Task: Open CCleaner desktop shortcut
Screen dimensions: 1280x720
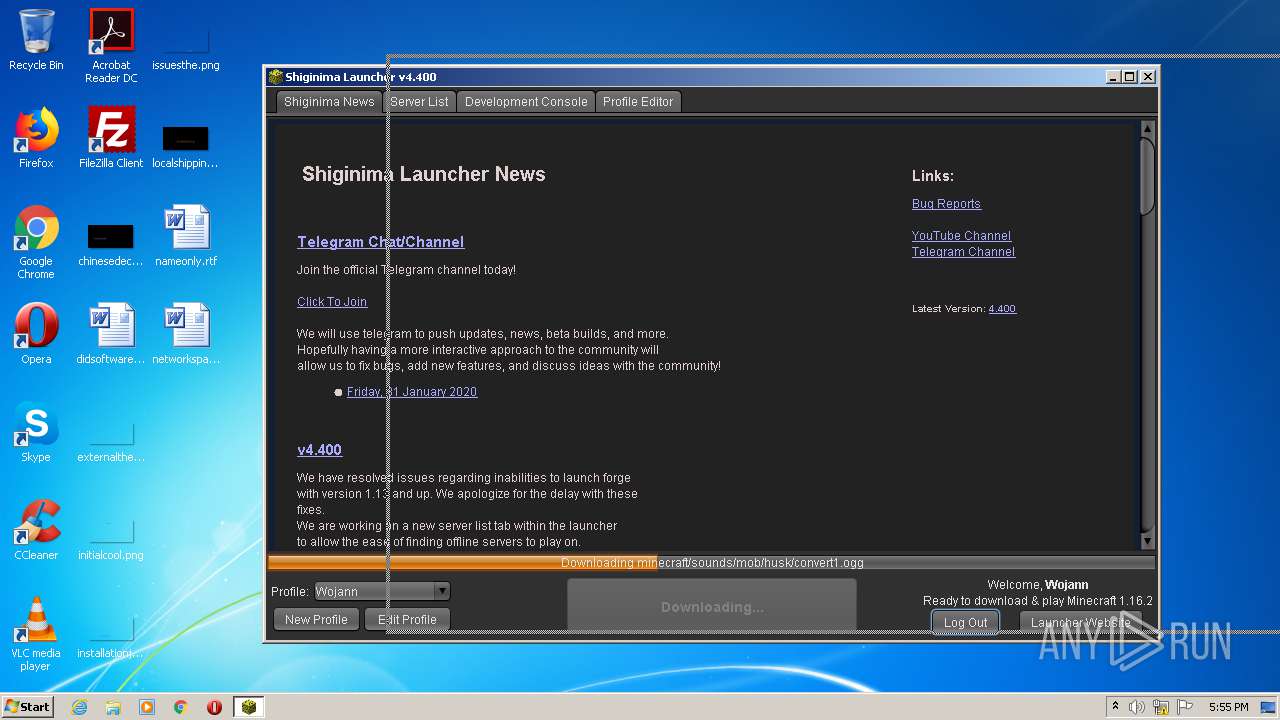Action: [36, 530]
